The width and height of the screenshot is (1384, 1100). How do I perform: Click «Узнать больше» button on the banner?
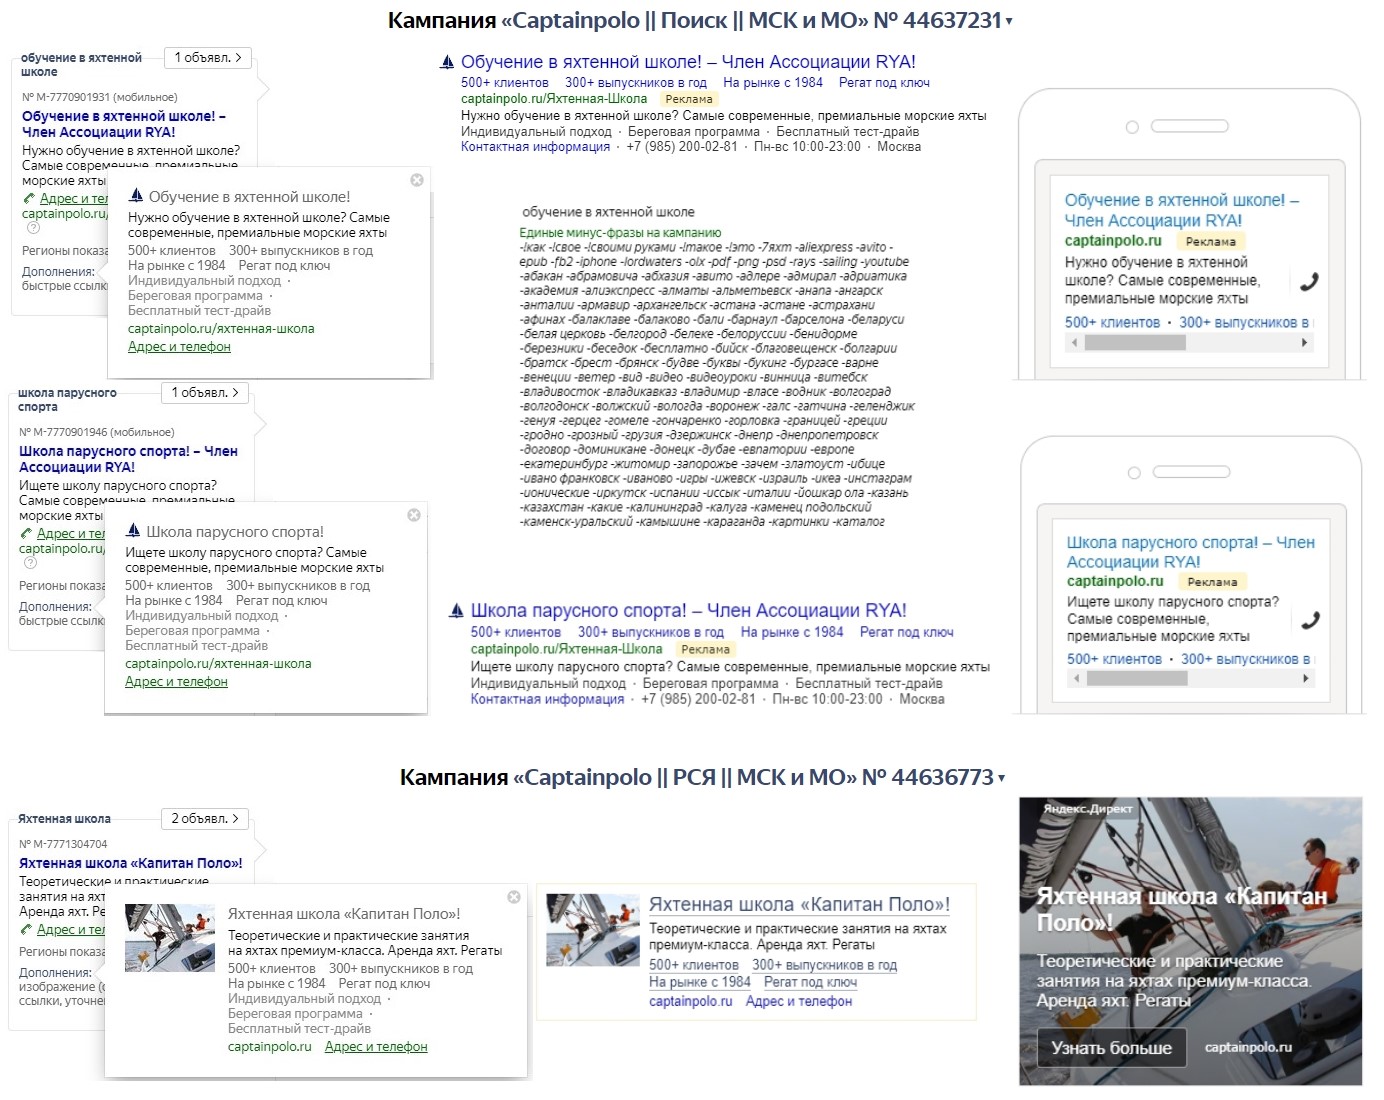point(1111,1048)
